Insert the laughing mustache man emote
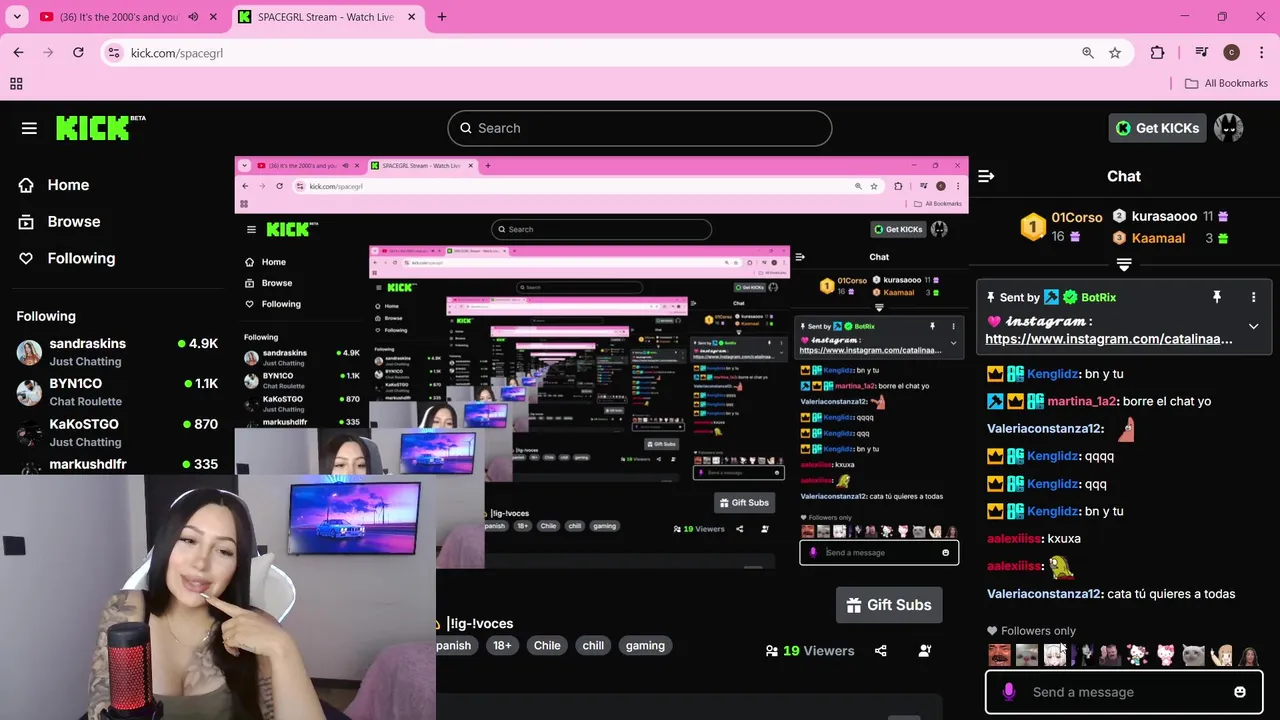This screenshot has height=720, width=1280. (x=999, y=656)
